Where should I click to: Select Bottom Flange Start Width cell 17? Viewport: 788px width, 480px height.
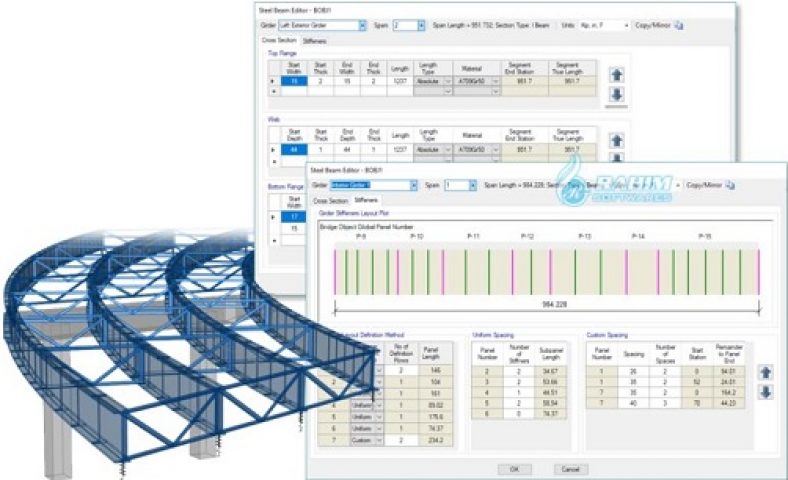point(294,217)
